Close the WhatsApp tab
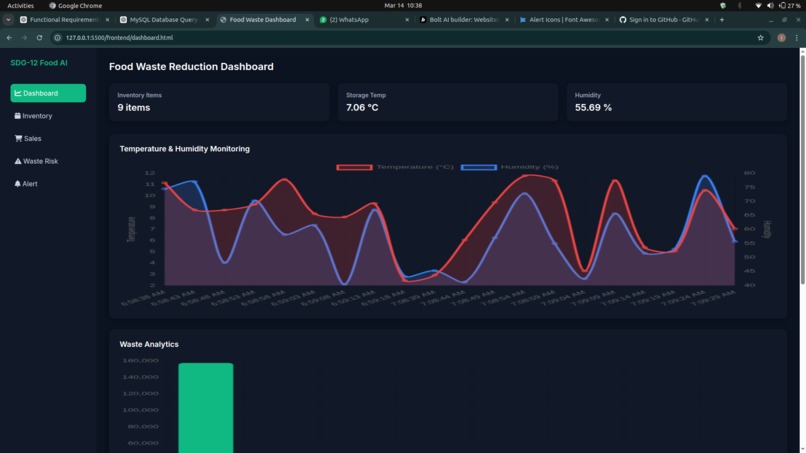806x453 pixels. click(x=407, y=20)
